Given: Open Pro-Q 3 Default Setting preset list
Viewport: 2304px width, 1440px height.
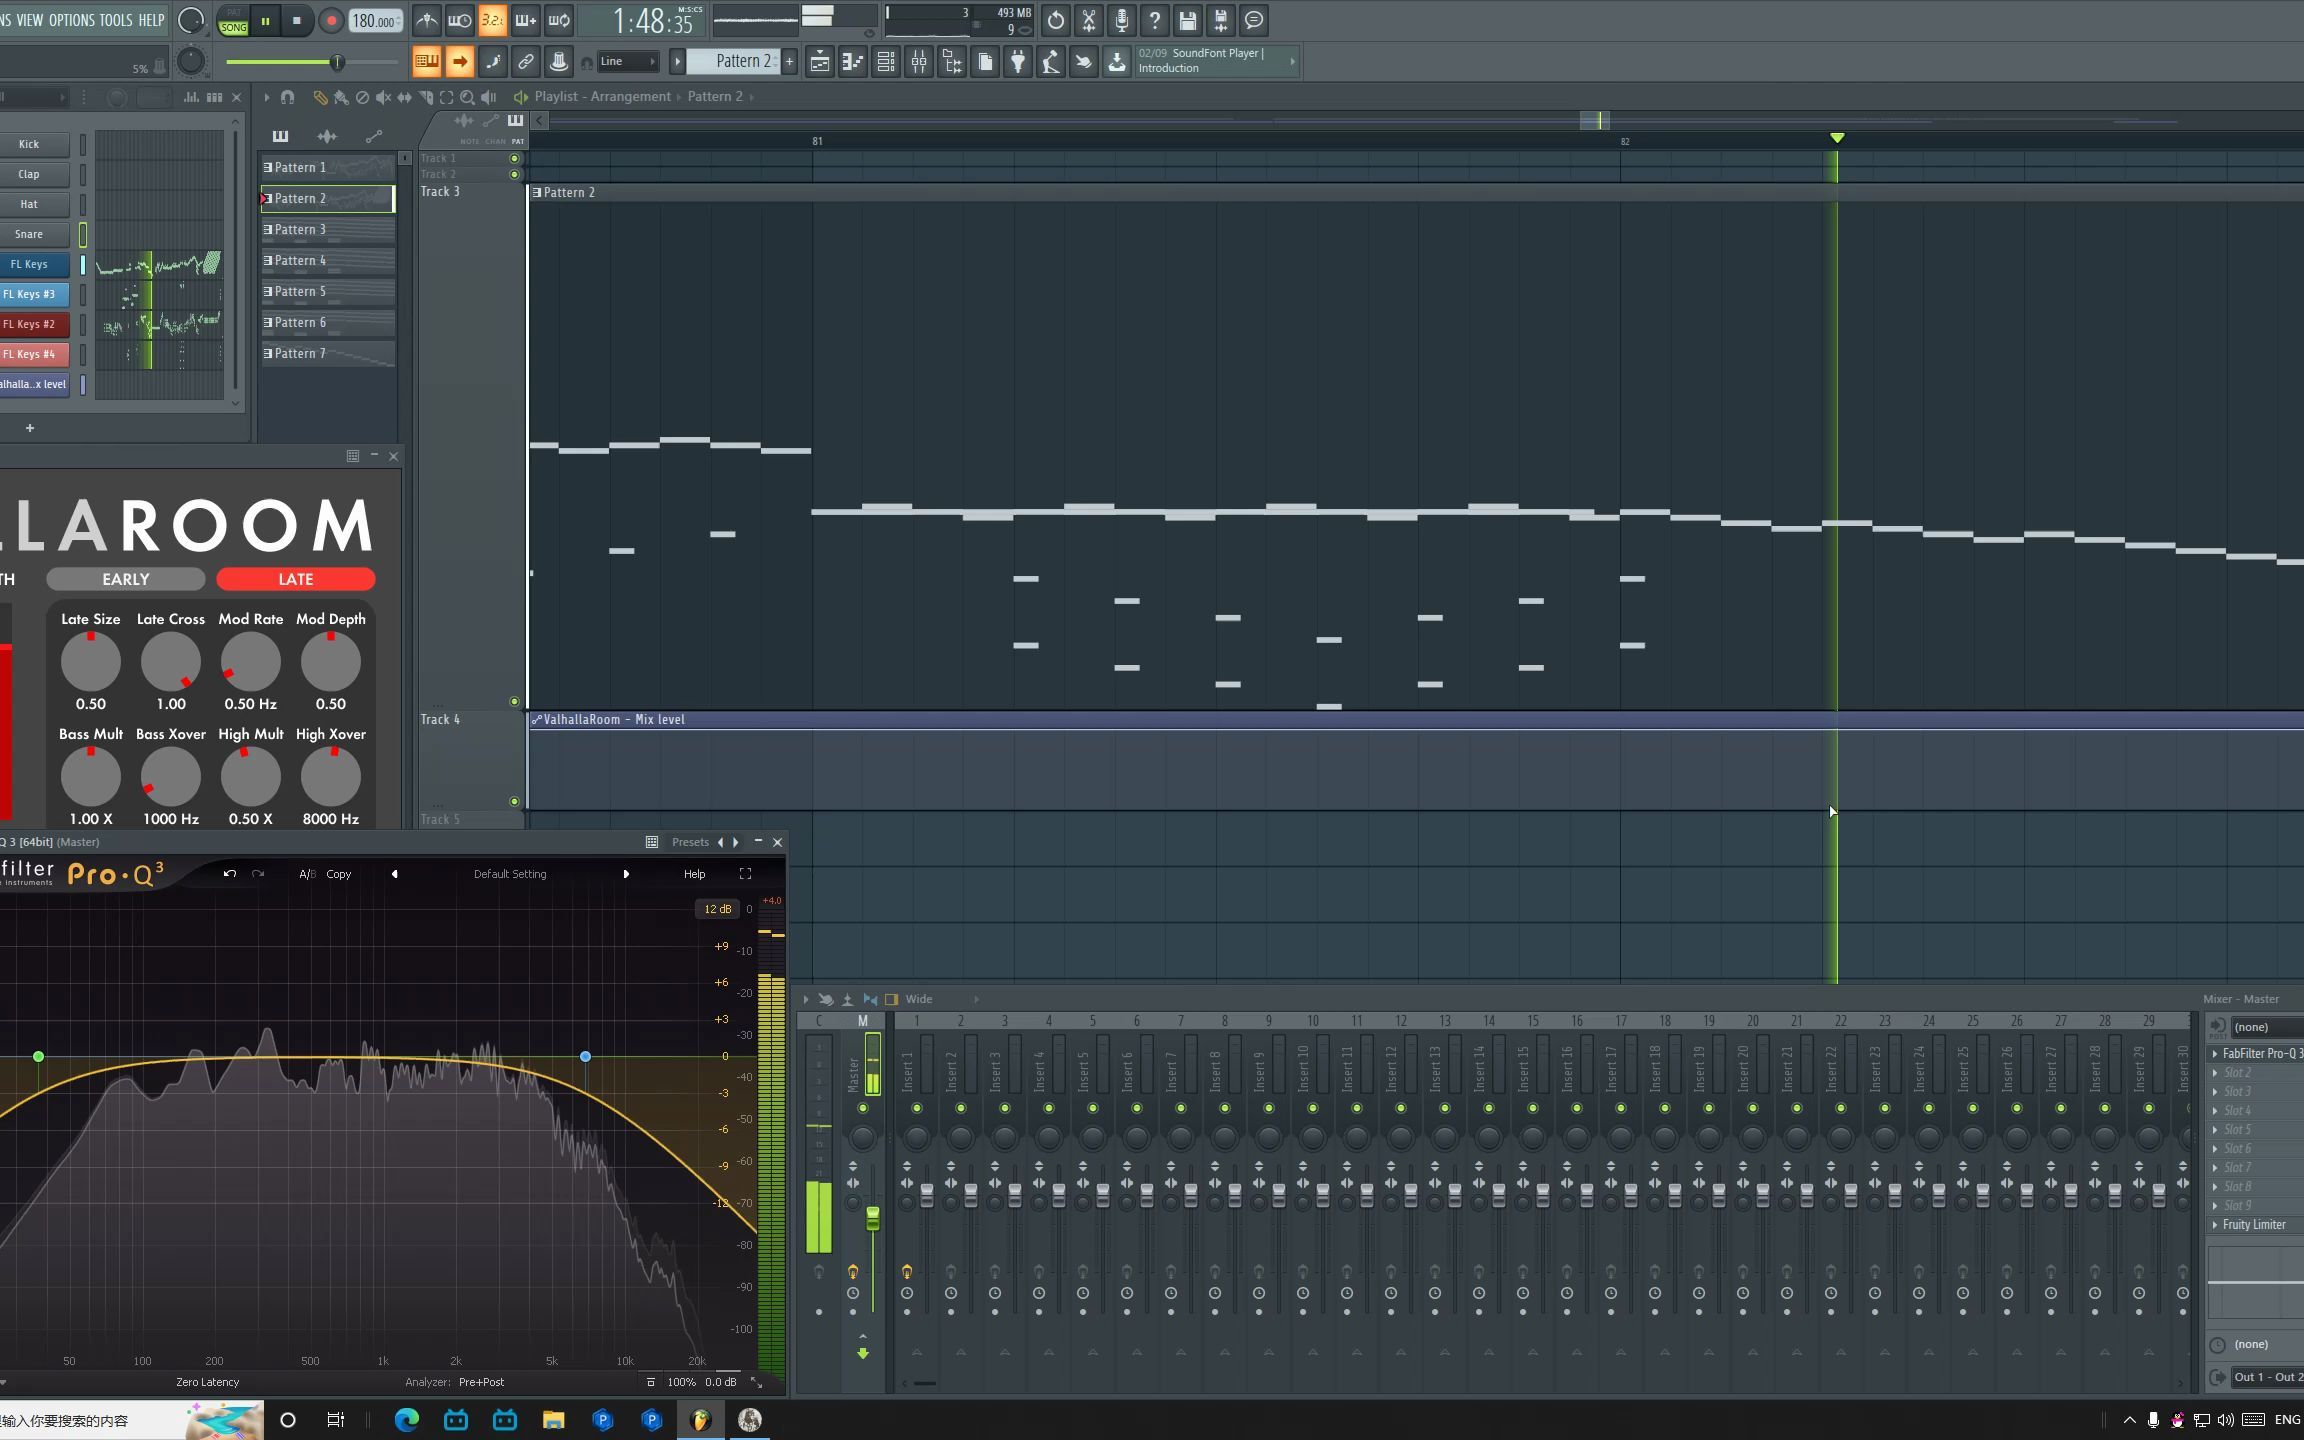Looking at the screenshot, I should 510,874.
